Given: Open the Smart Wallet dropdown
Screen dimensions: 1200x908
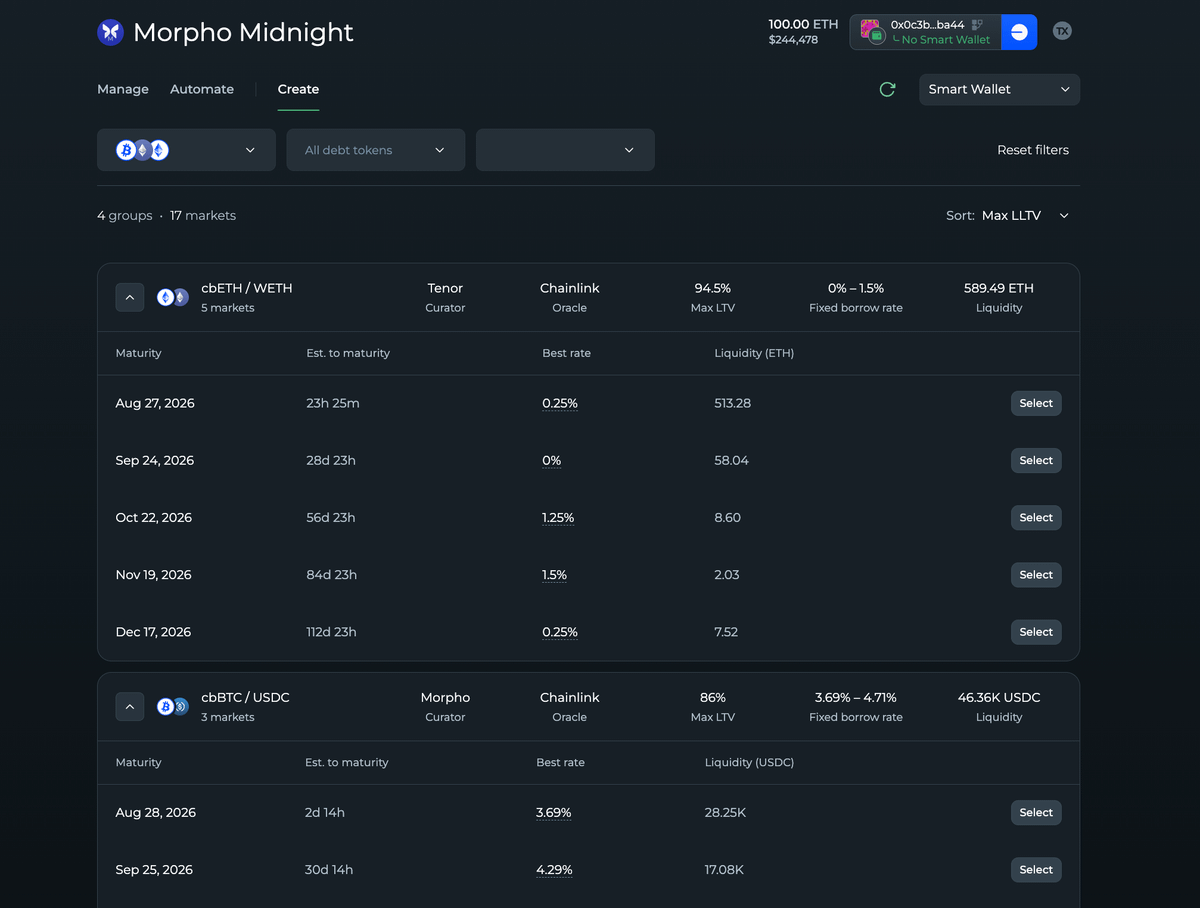Looking at the screenshot, I should click(x=999, y=89).
